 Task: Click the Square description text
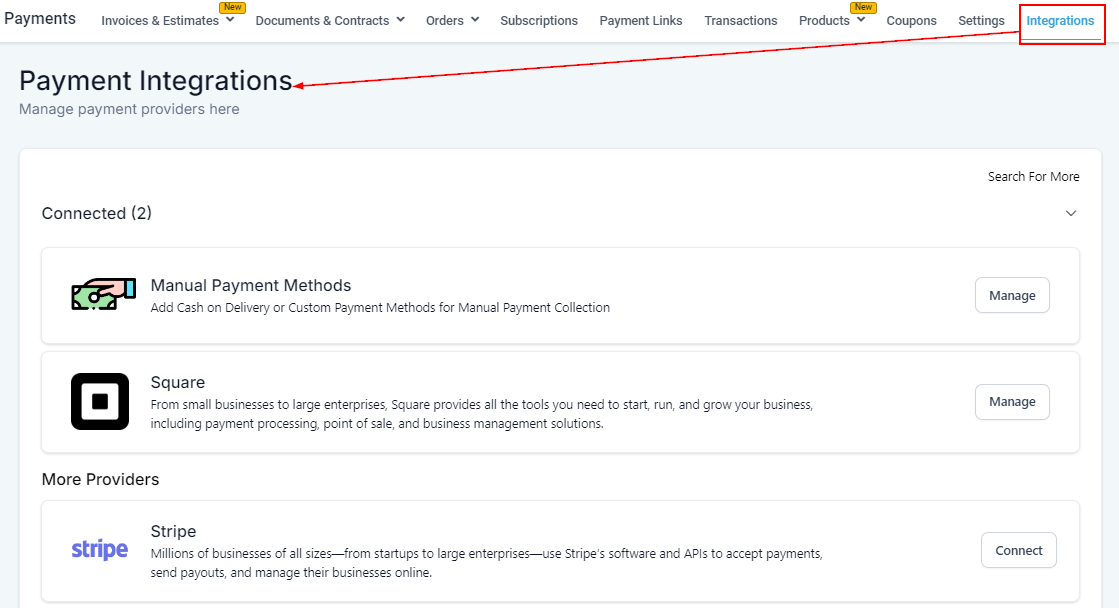click(x=482, y=414)
